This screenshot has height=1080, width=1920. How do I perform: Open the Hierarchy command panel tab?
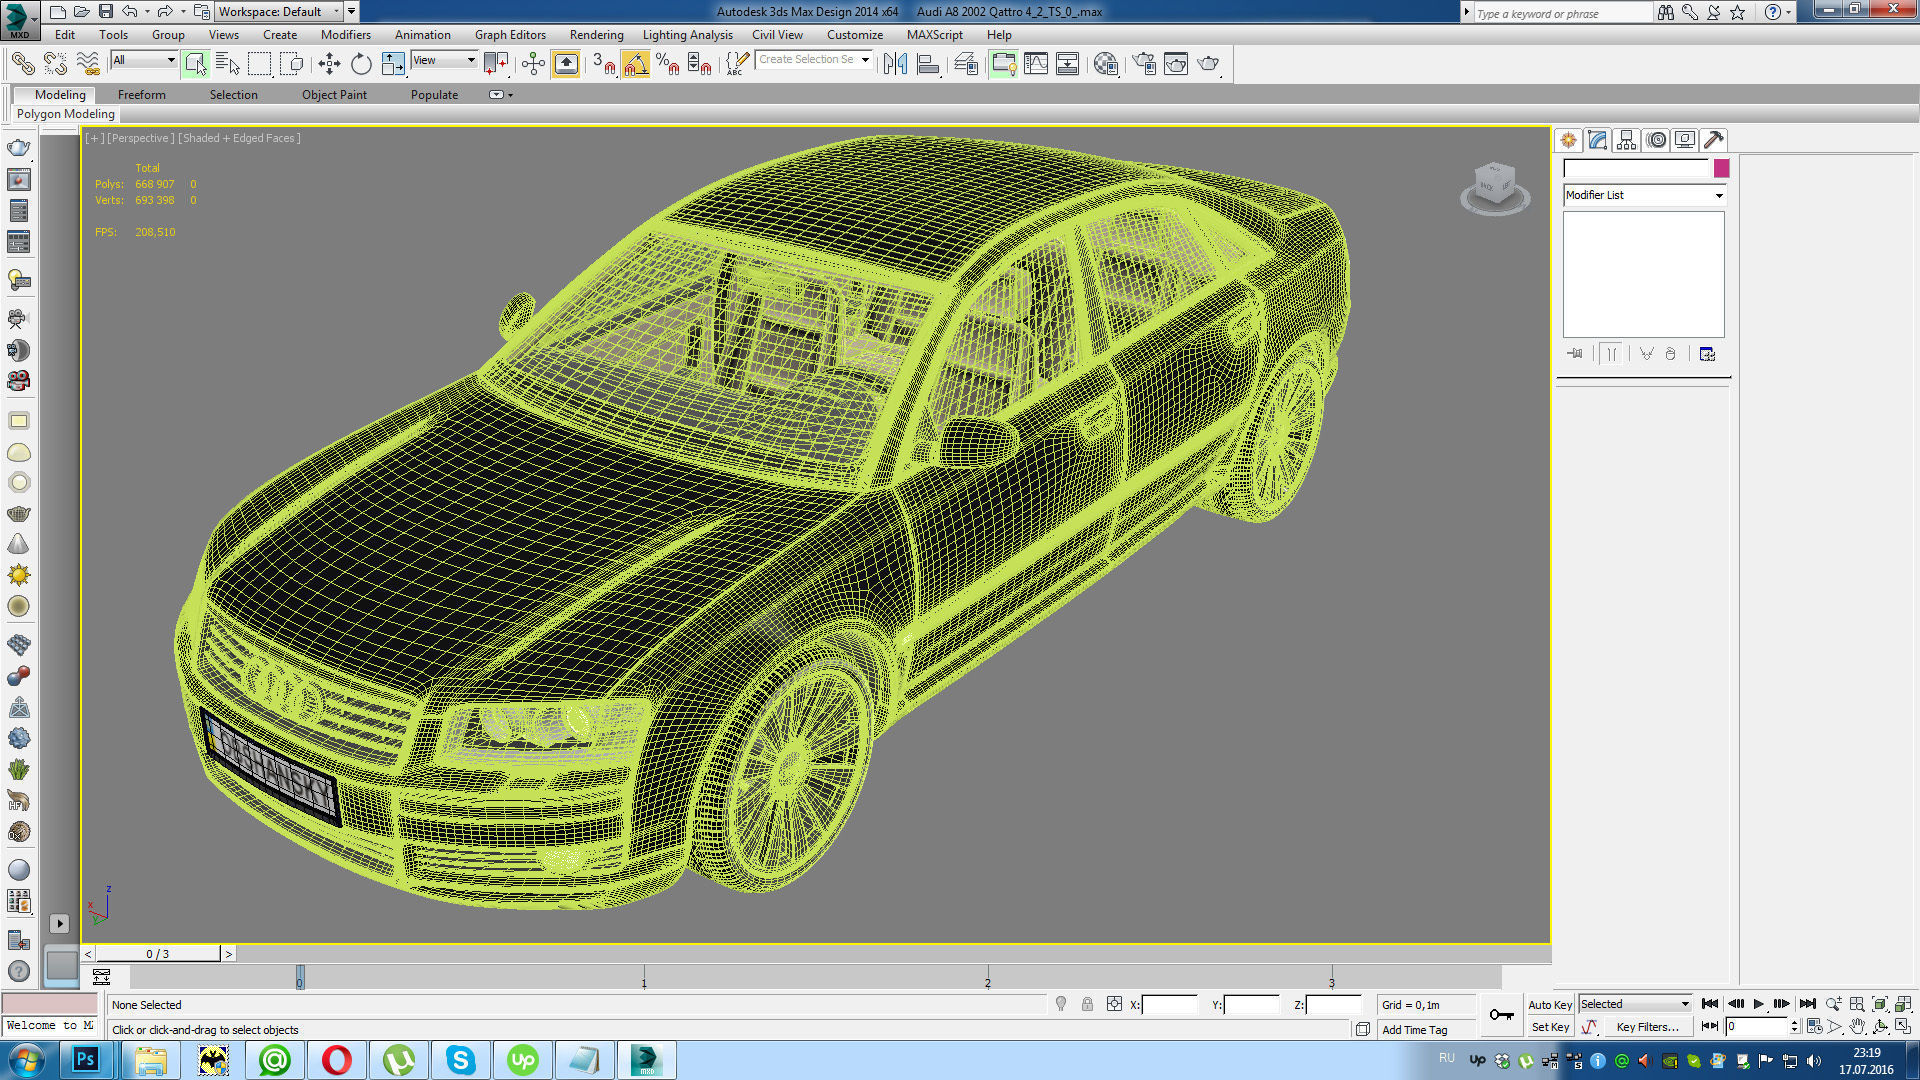tap(1626, 140)
